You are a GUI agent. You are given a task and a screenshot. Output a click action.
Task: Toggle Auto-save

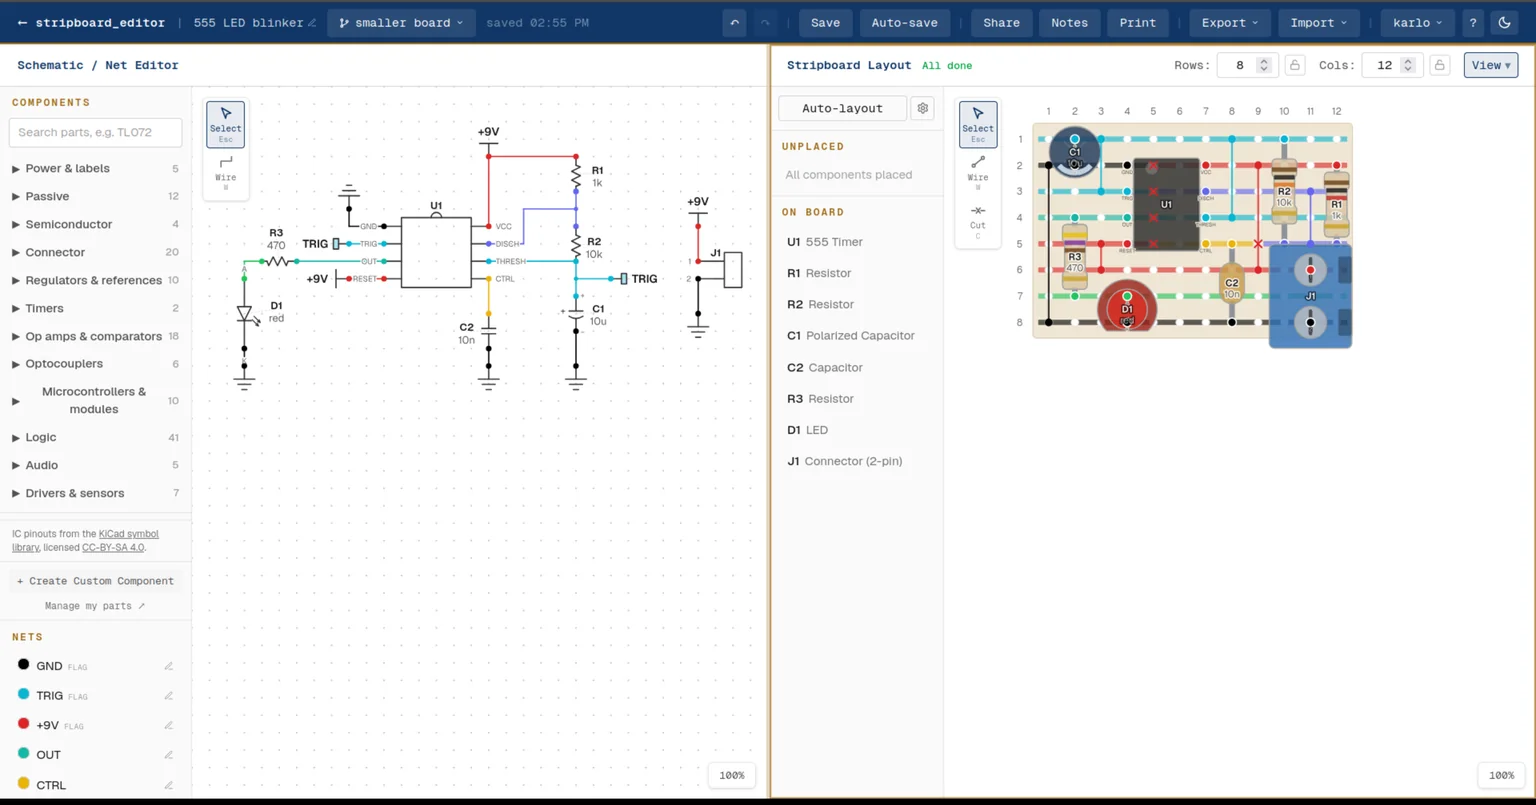(x=904, y=23)
